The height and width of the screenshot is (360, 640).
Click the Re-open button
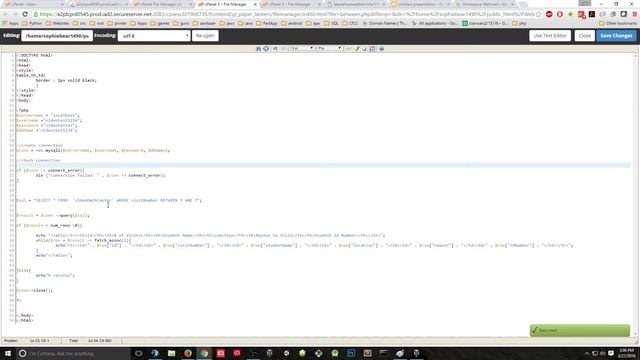tap(205, 36)
